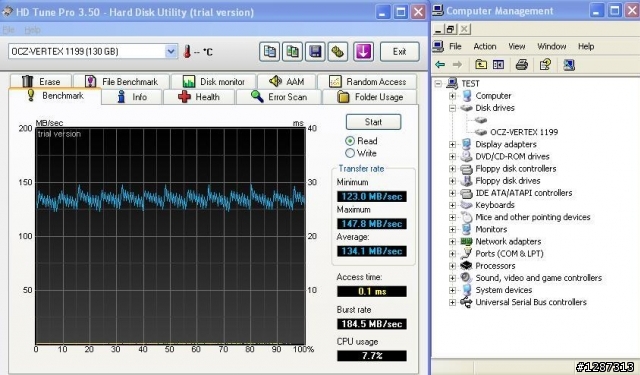Image resolution: width=640 pixels, height=375 pixels.
Task: Switch to the Erase tab
Action: coord(41,82)
